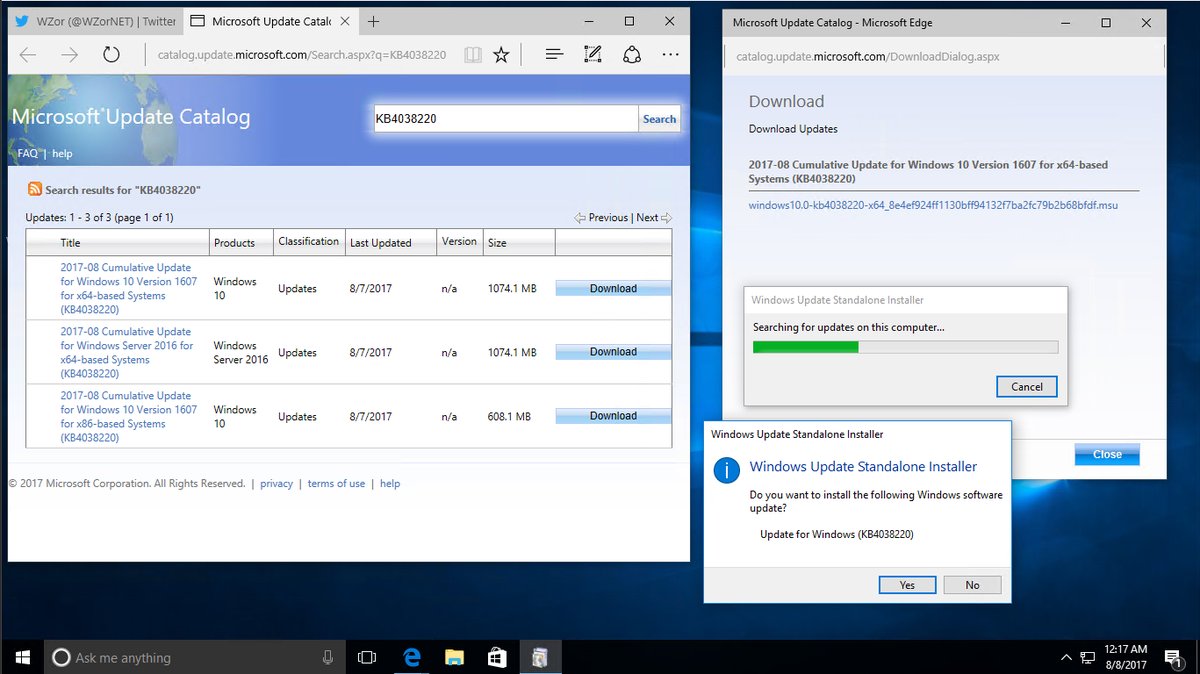Viewport: 1200px width, 674px height.
Task: Show hidden system tray icons
Action: coord(1067,658)
